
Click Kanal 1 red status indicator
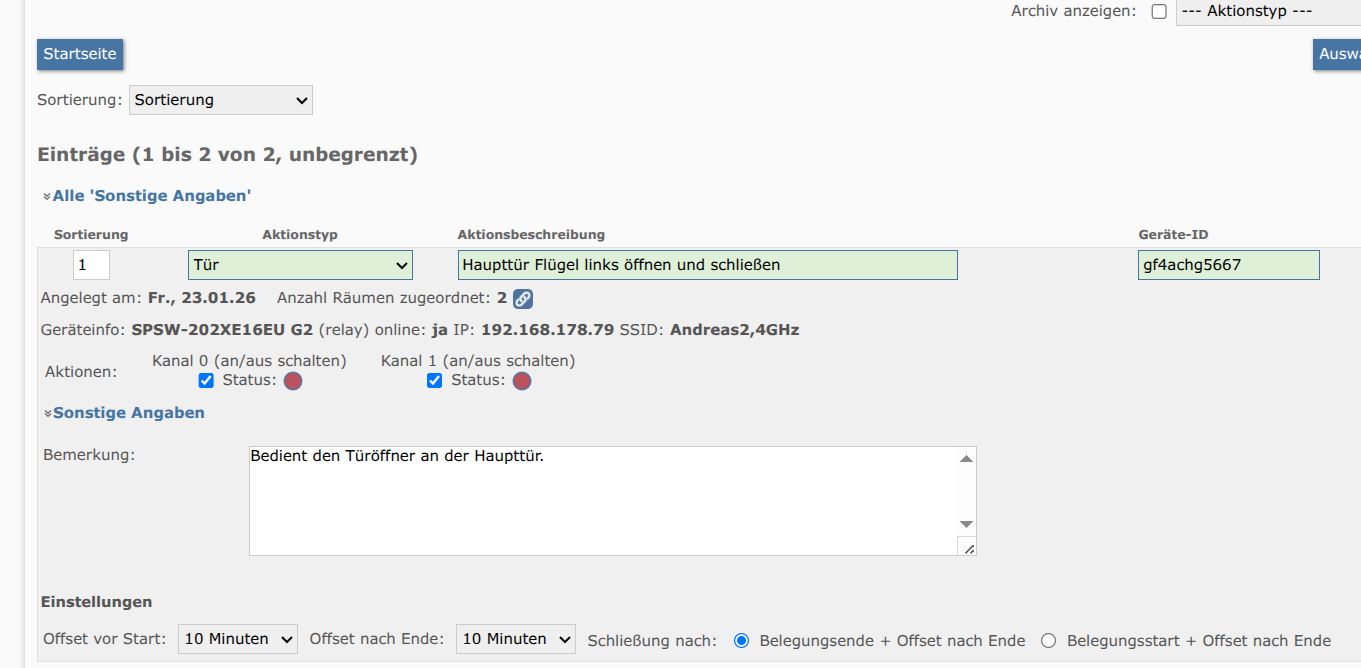pyautogui.click(x=522, y=381)
